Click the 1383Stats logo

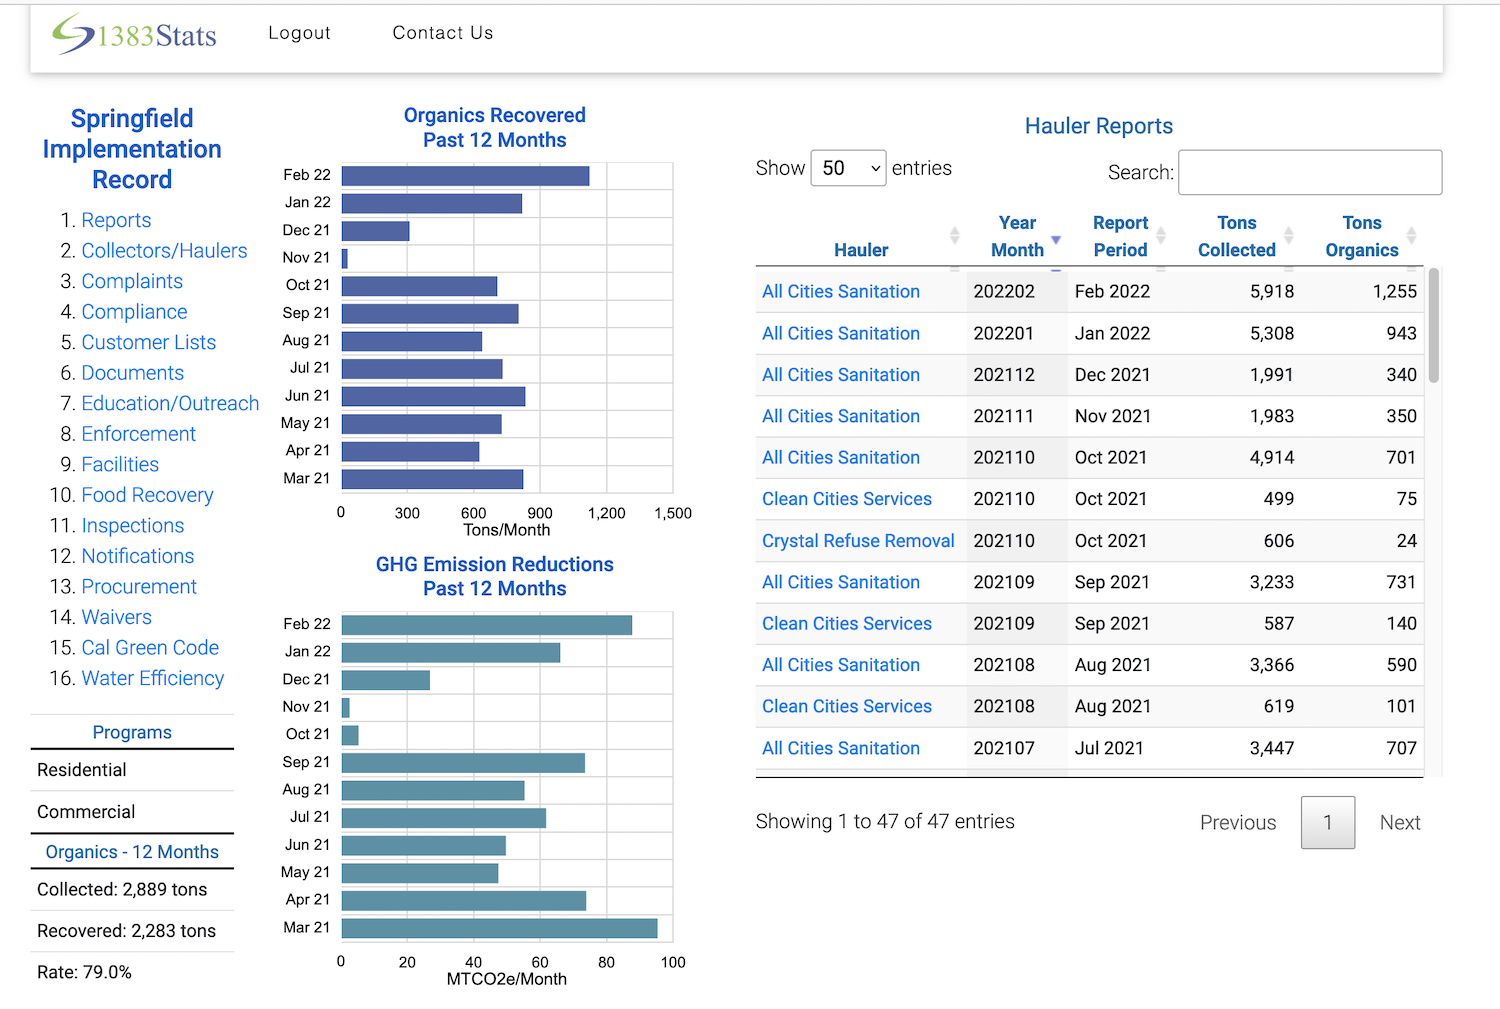pyautogui.click(x=135, y=35)
